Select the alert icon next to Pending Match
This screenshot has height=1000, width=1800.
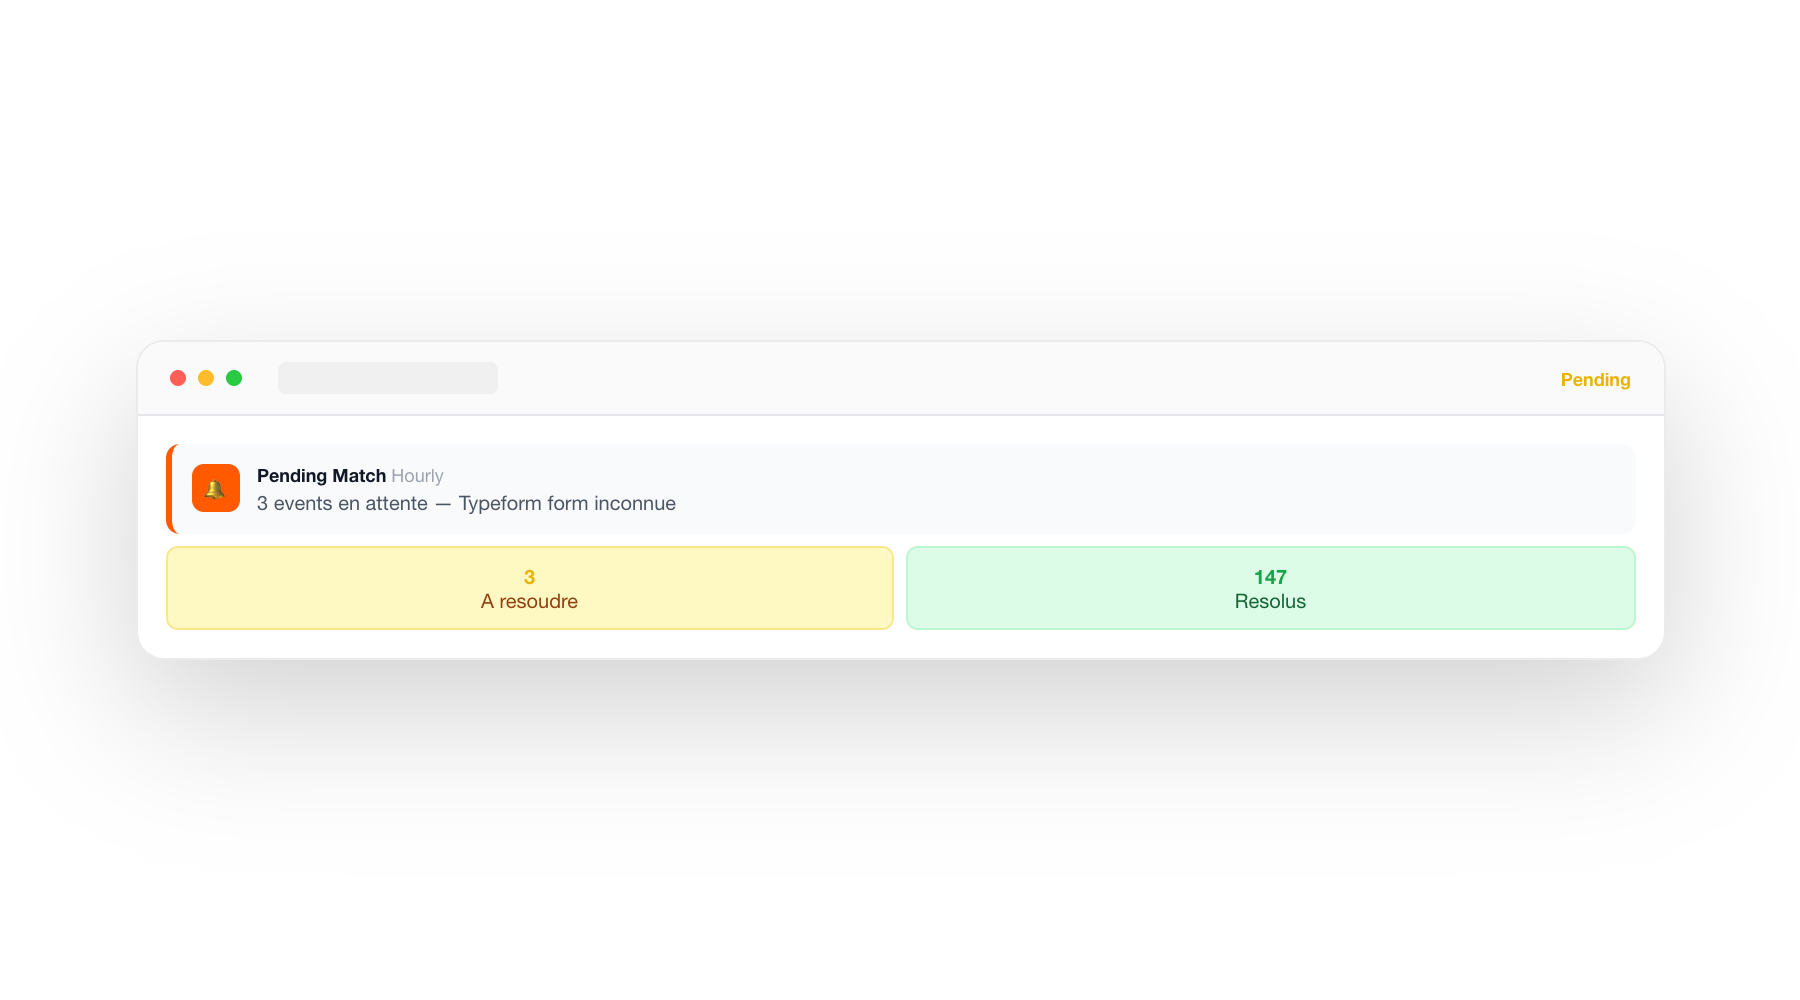pos(215,488)
